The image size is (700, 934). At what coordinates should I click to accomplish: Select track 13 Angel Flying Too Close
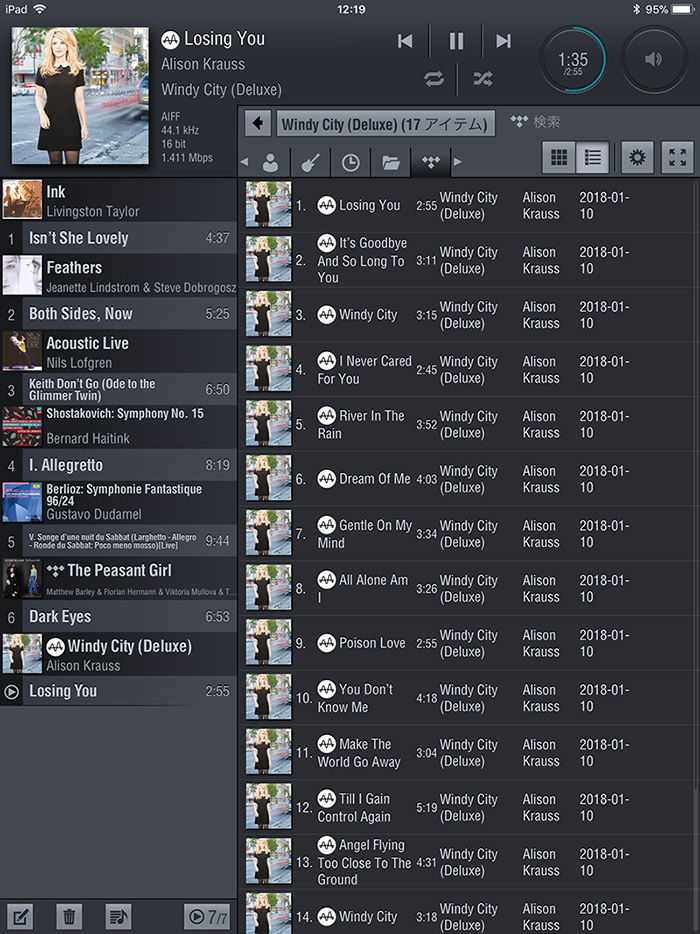466,863
